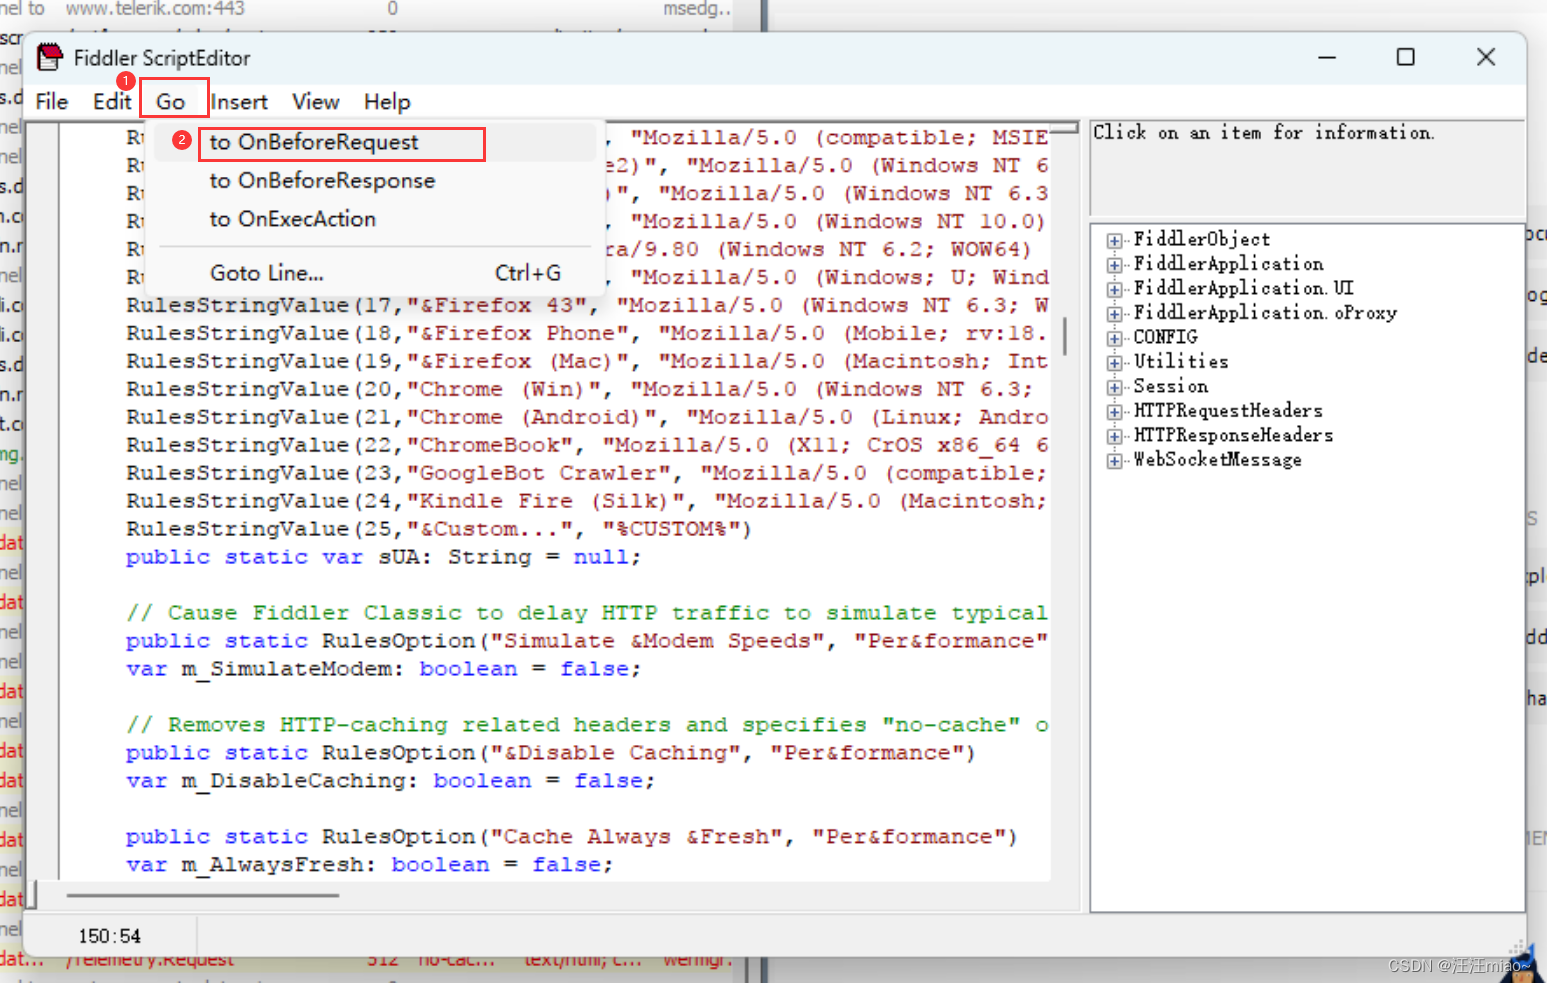The width and height of the screenshot is (1547, 983).
Task: Click the RulesStringValue(22 'ChromeBook' line
Action: 587,445
